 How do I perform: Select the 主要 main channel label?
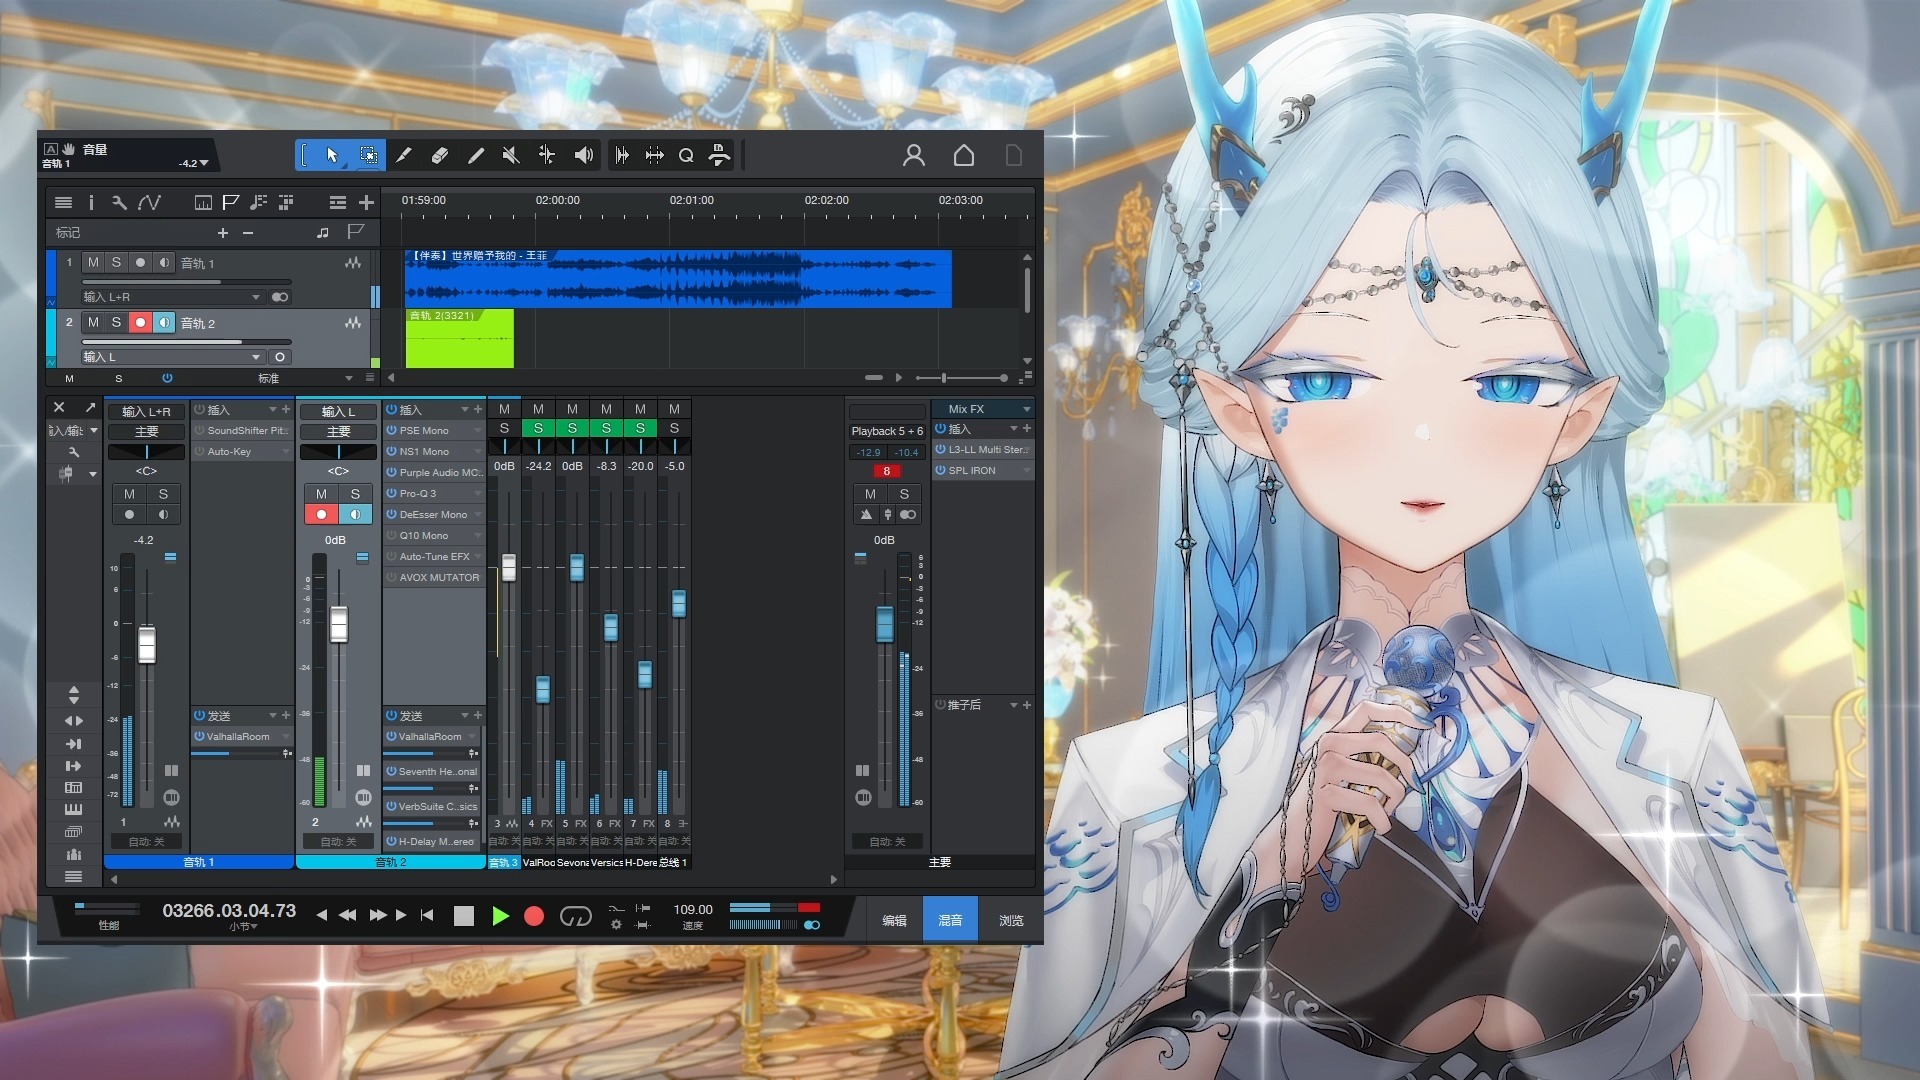click(x=939, y=862)
